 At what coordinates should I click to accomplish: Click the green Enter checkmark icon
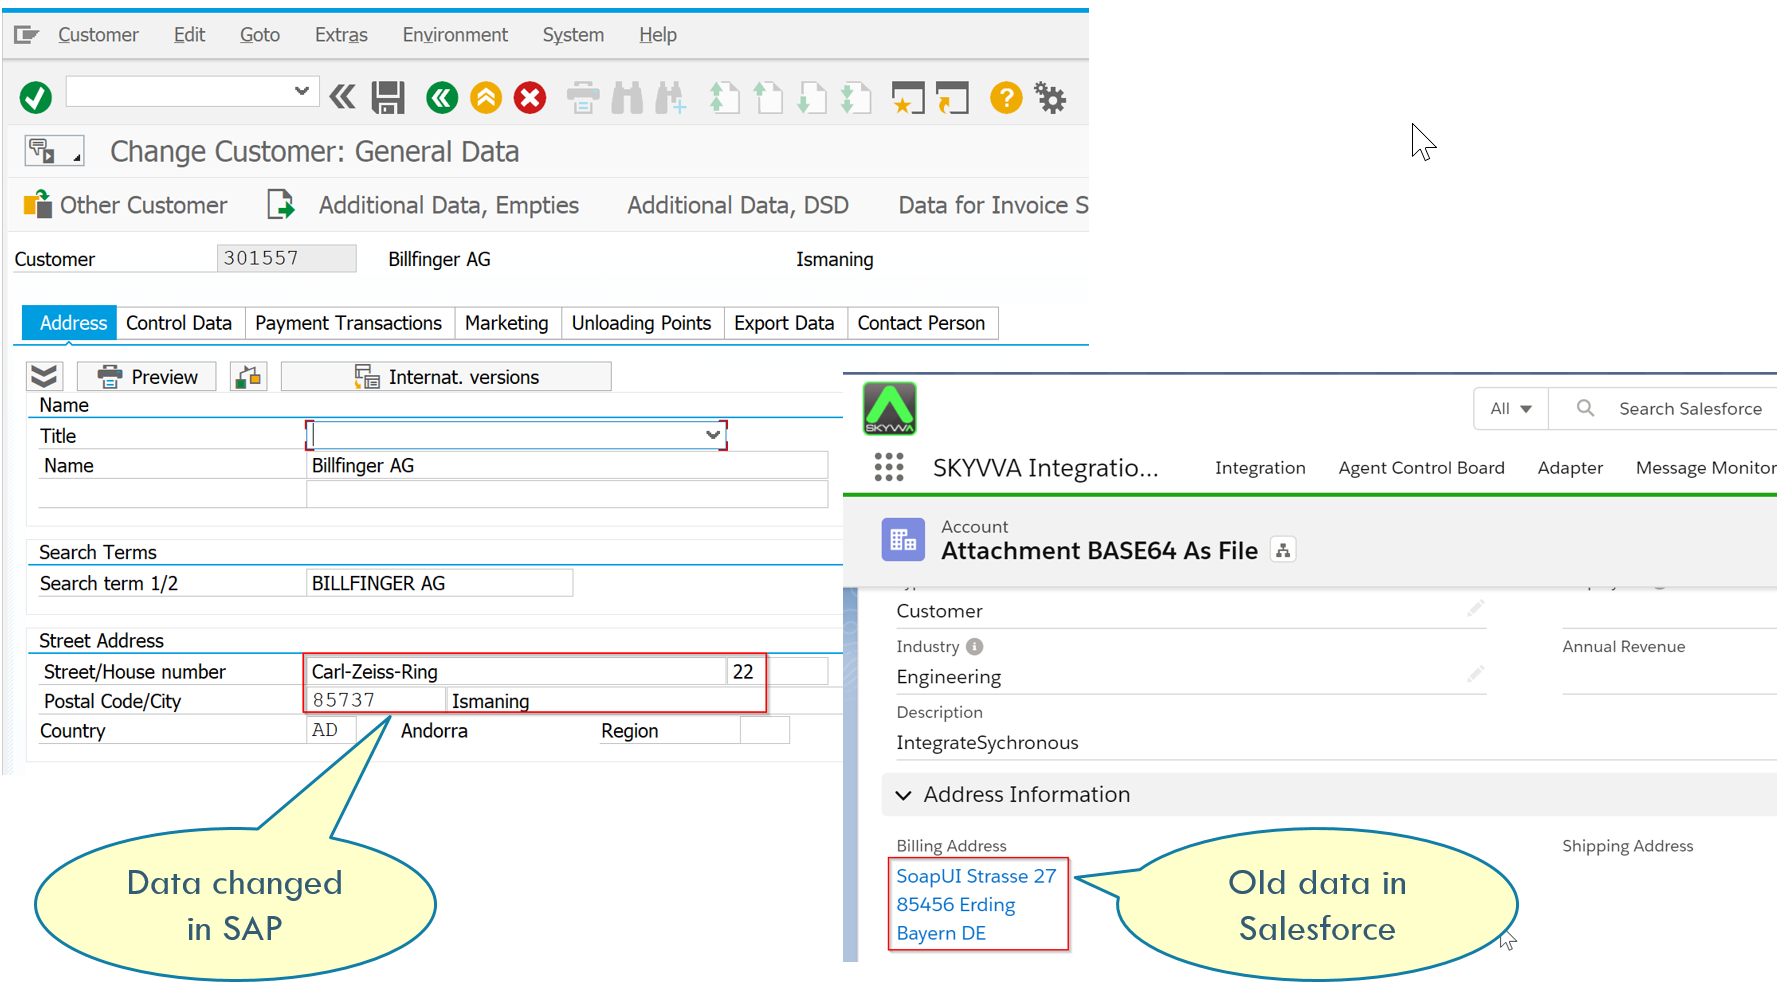click(34, 97)
